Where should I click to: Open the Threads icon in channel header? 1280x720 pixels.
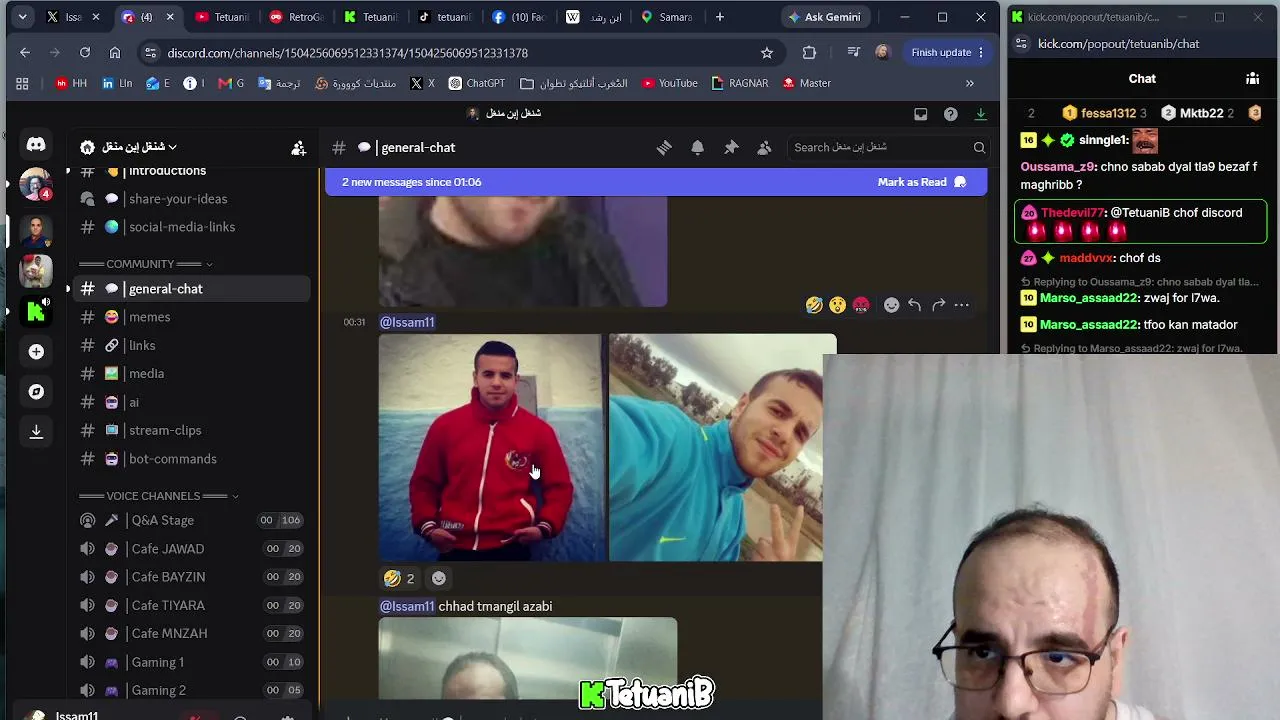click(664, 147)
